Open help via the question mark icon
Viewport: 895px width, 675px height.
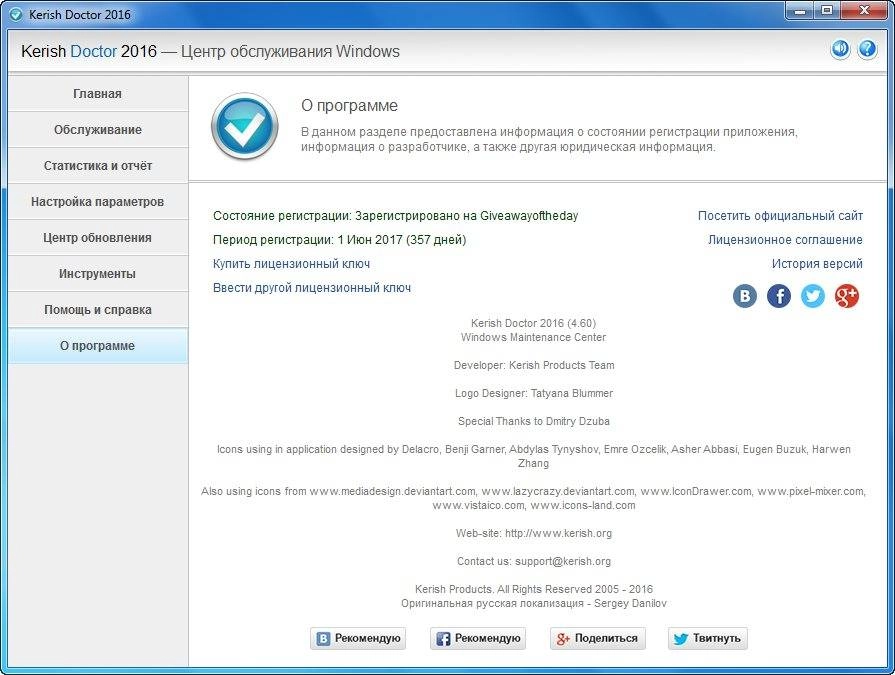point(867,50)
